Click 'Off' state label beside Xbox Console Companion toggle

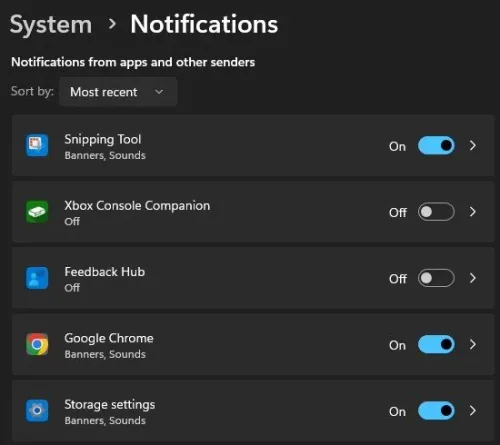click(398, 212)
